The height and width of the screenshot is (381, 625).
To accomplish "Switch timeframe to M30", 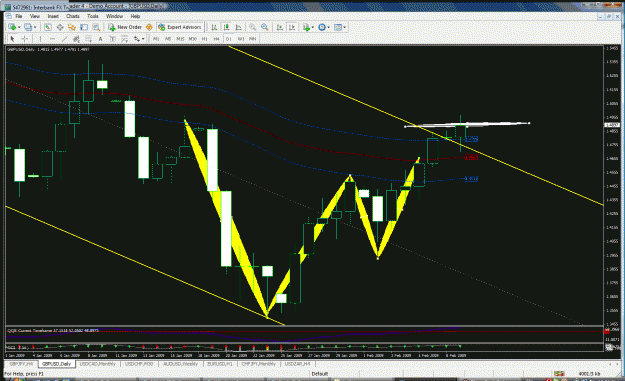I will 193,39.
